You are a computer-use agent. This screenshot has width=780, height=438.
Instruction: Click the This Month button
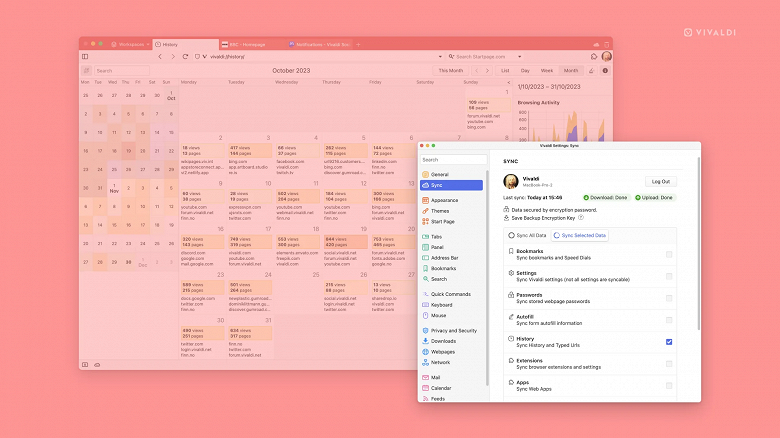[x=451, y=71]
